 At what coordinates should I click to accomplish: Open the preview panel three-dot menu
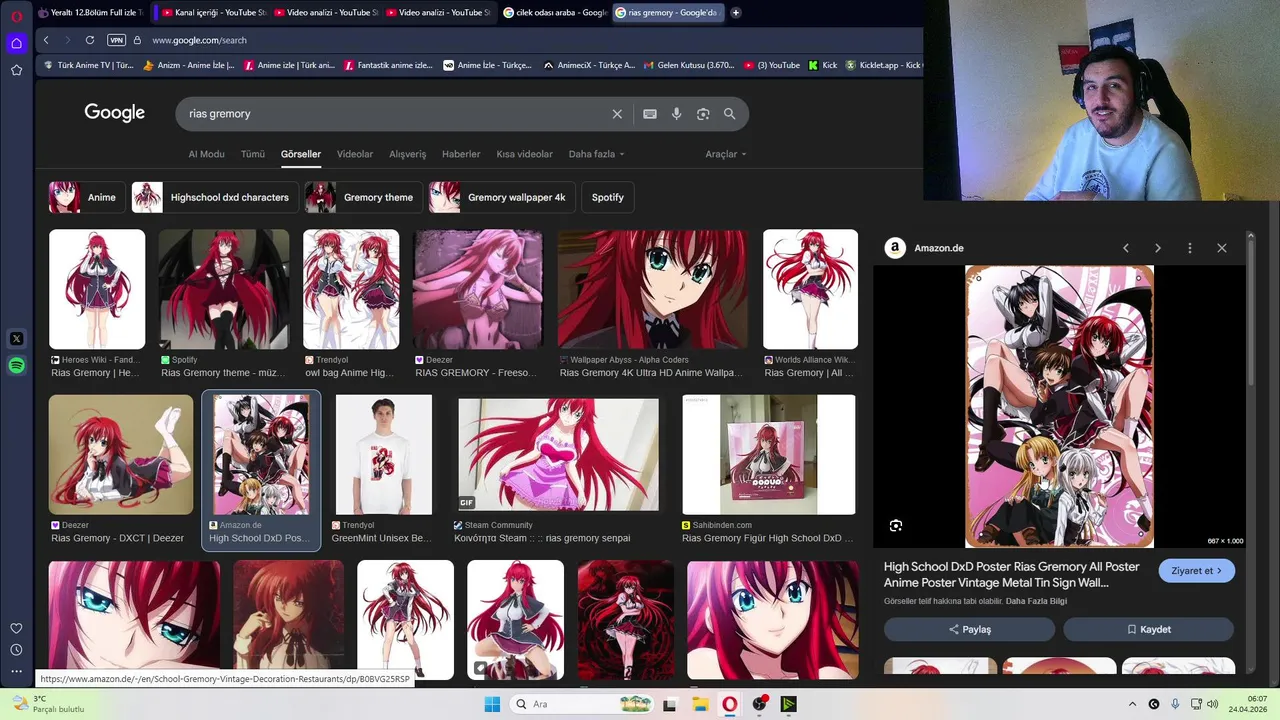[x=1190, y=248]
